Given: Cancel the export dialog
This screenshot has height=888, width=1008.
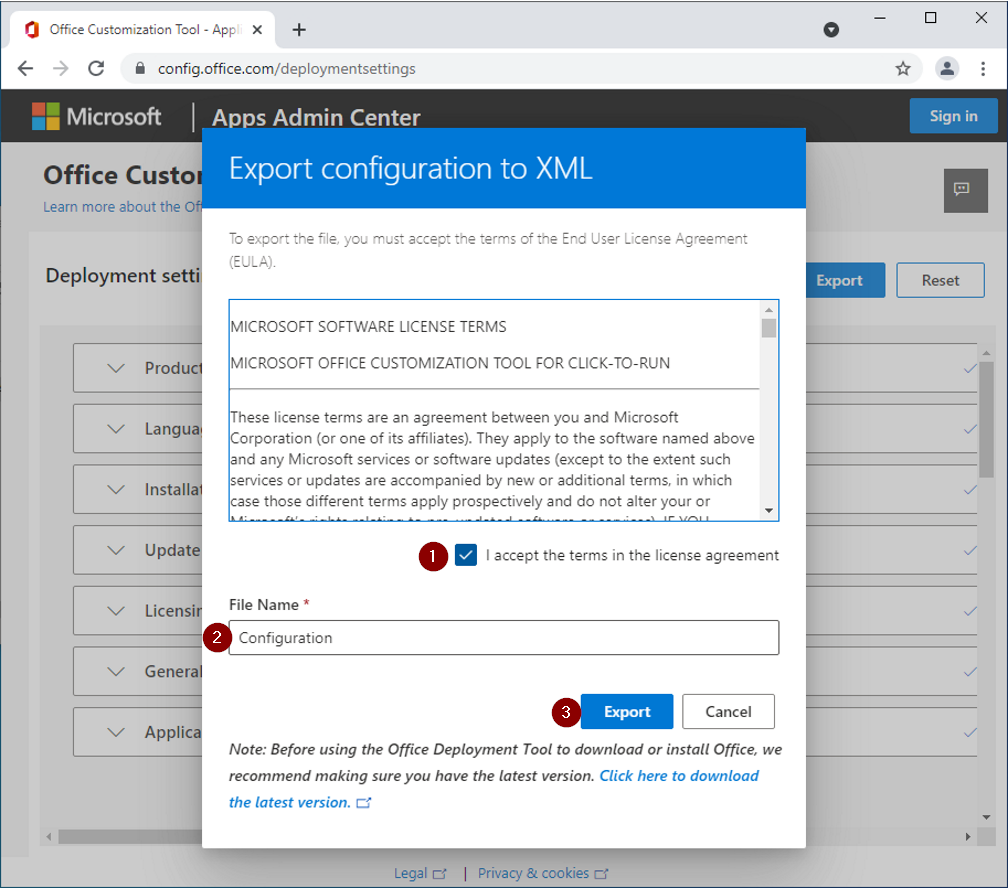Looking at the screenshot, I should click(728, 712).
